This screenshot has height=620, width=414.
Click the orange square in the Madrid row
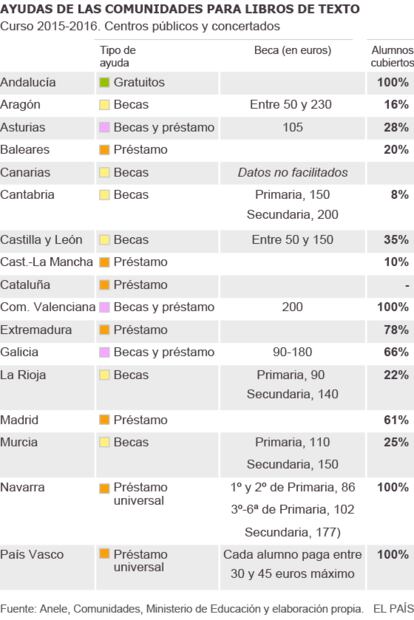(104, 420)
